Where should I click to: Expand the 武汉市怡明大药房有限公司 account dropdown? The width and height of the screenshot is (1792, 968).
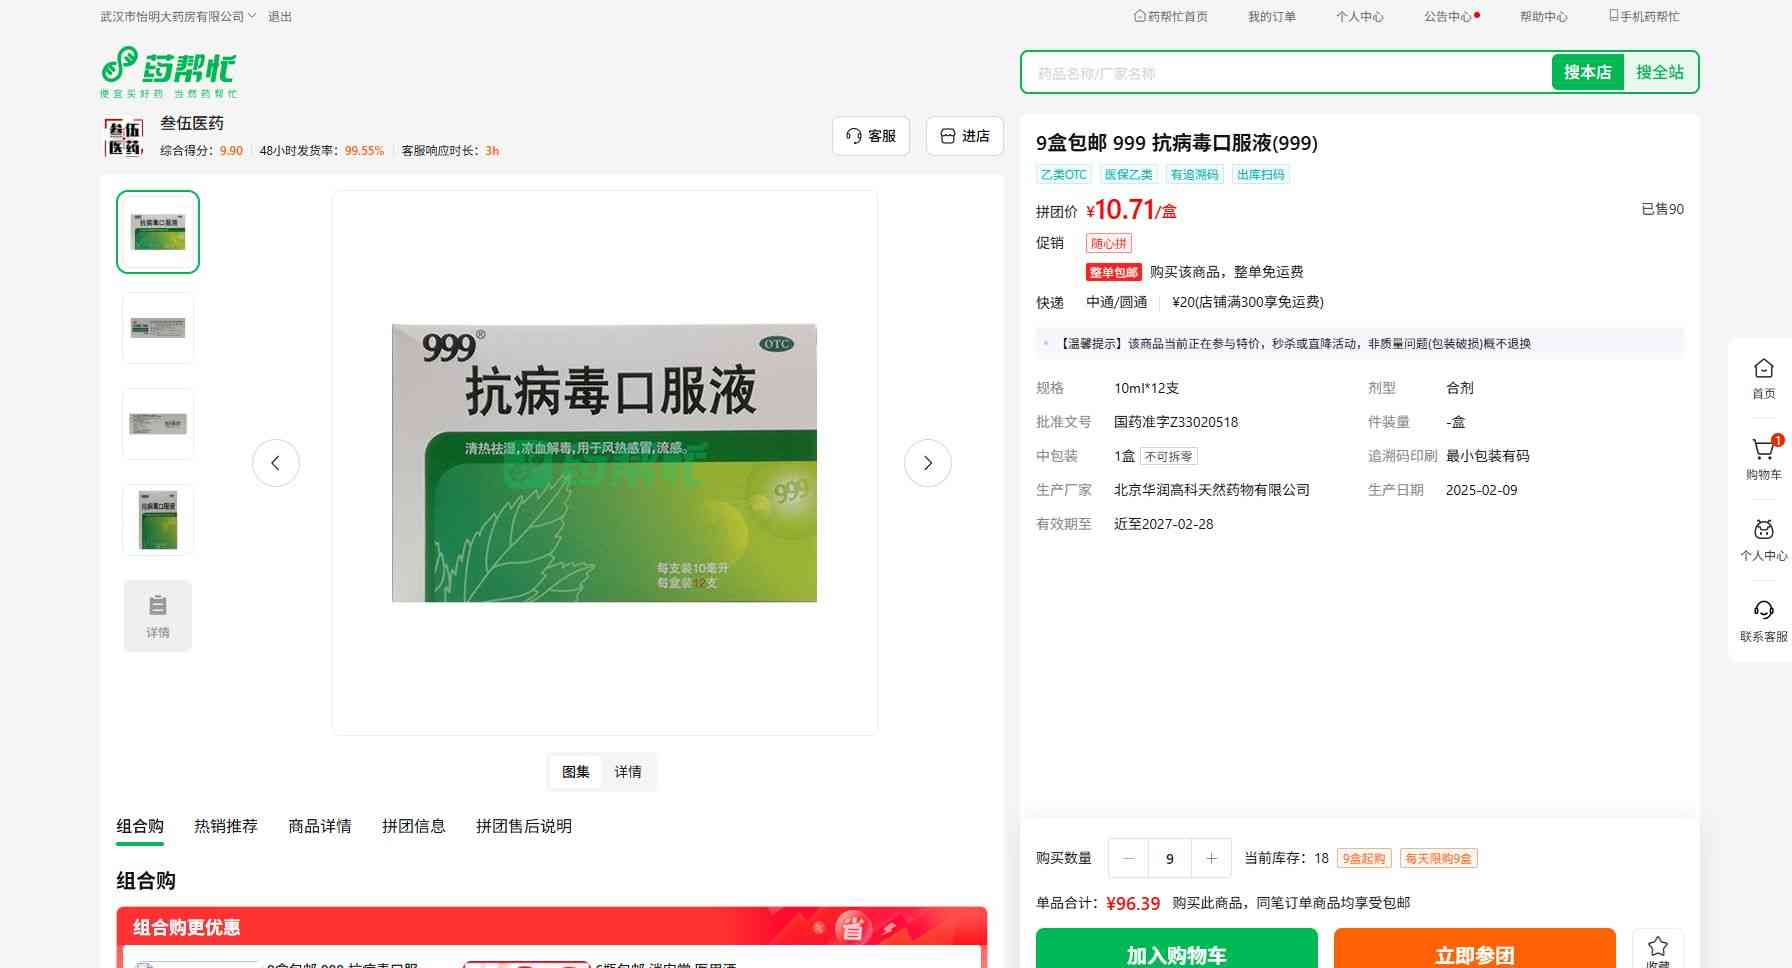[x=178, y=16]
